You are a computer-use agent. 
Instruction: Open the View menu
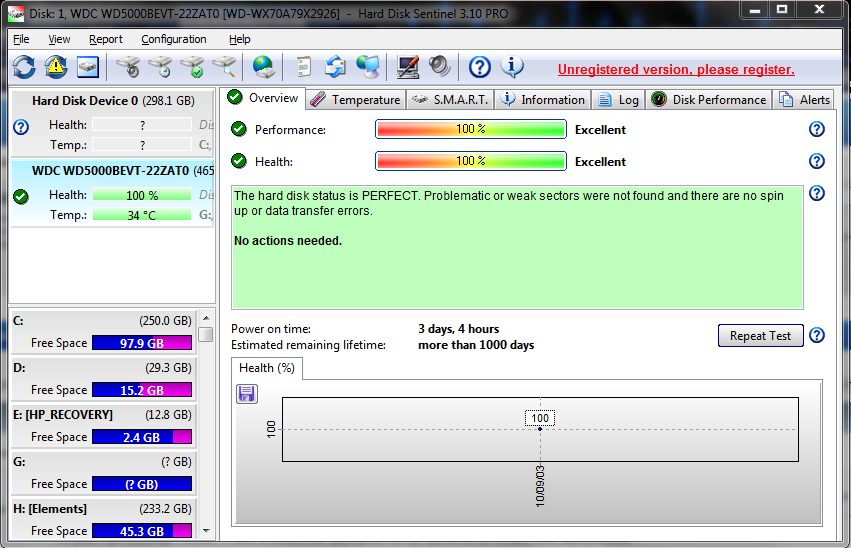click(x=59, y=39)
